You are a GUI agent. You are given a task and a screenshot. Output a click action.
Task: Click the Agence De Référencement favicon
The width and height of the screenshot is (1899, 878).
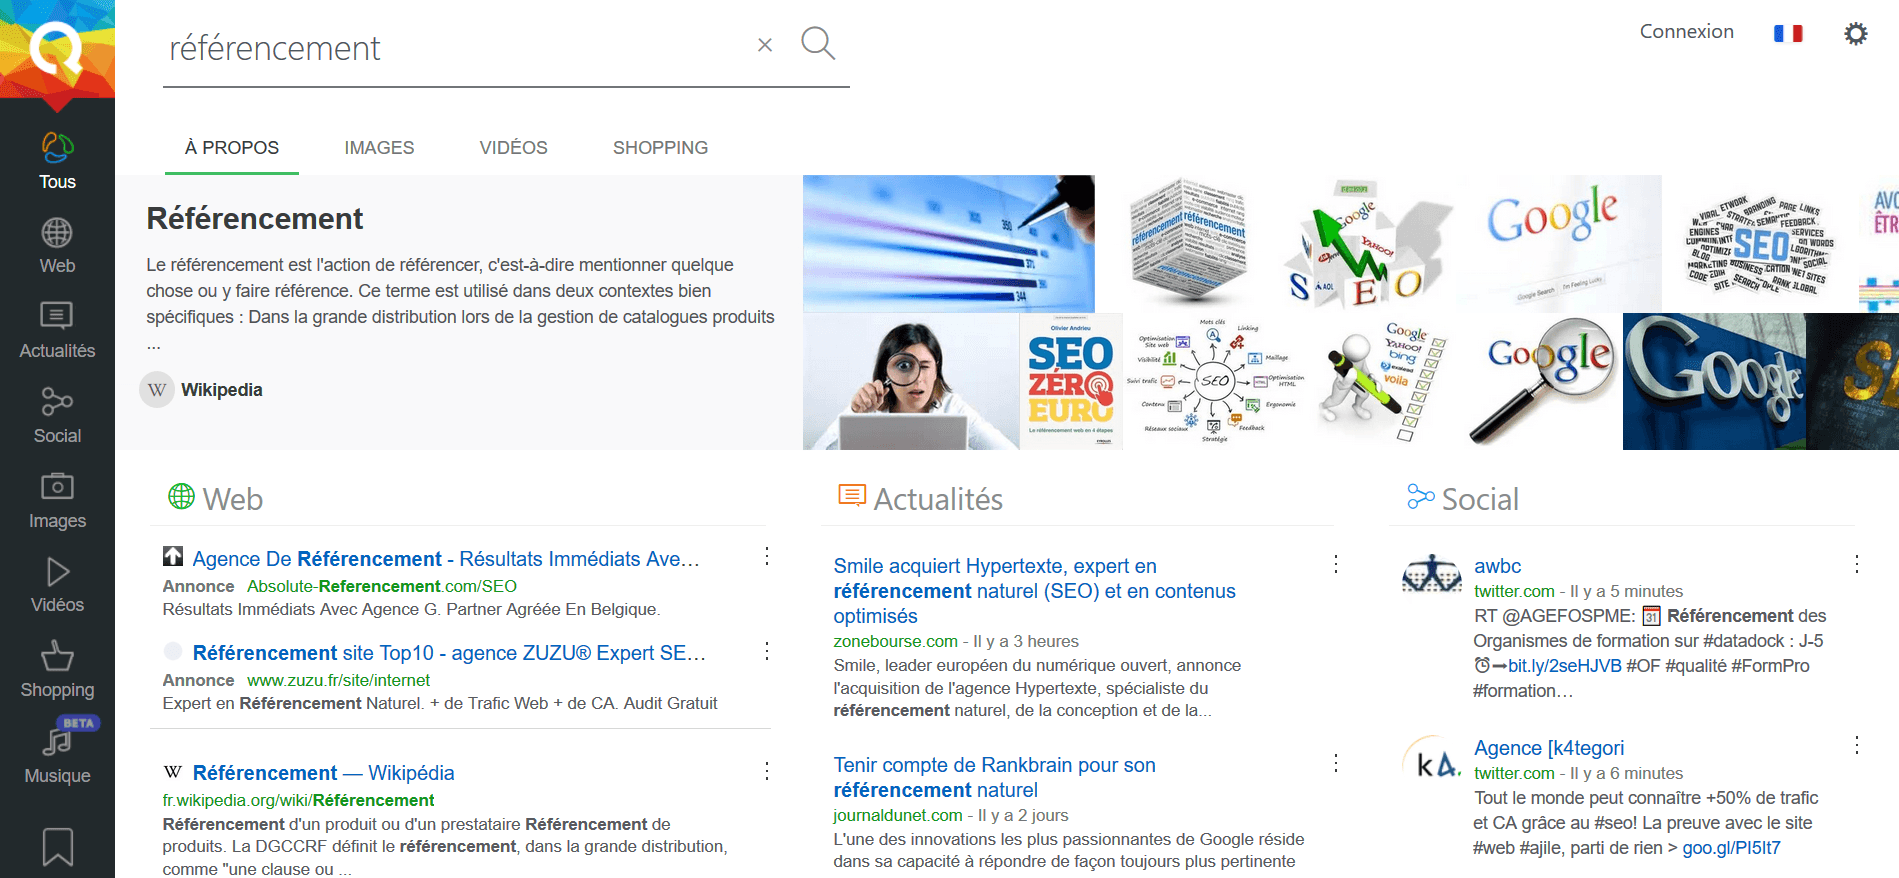(173, 556)
